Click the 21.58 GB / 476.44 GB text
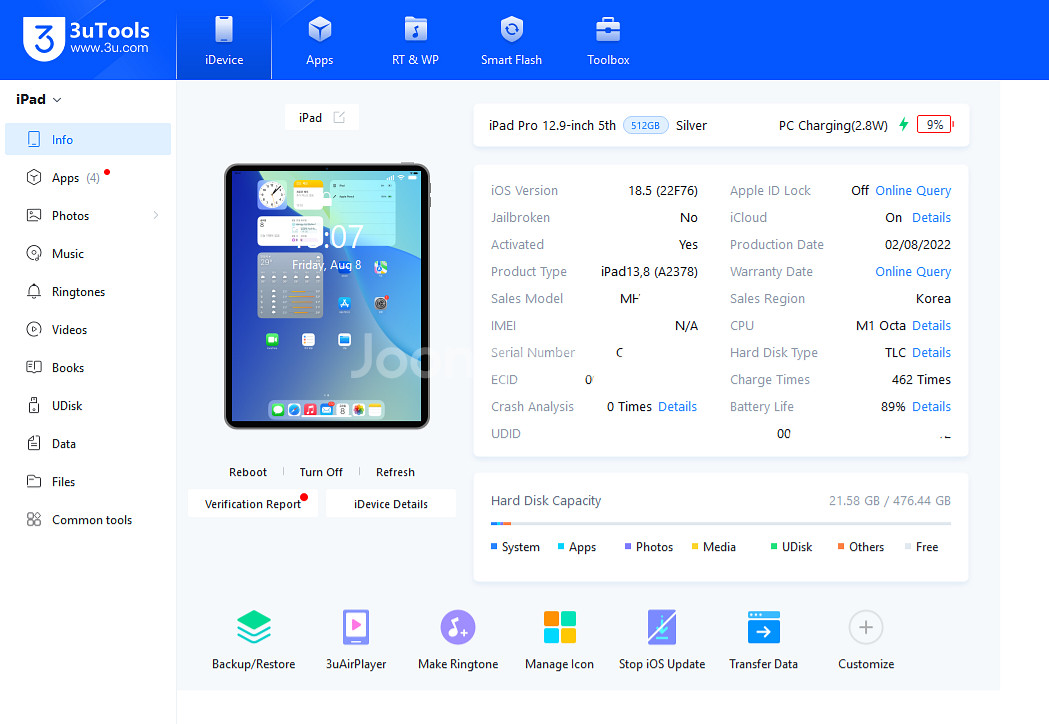This screenshot has height=724, width=1049. (x=889, y=501)
